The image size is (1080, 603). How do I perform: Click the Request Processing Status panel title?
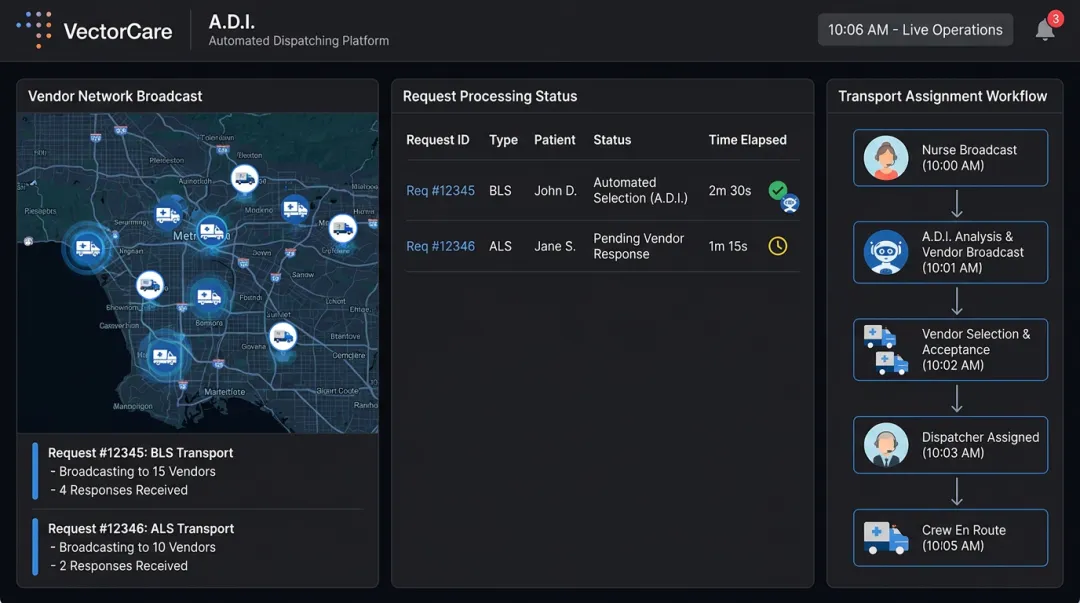point(490,96)
